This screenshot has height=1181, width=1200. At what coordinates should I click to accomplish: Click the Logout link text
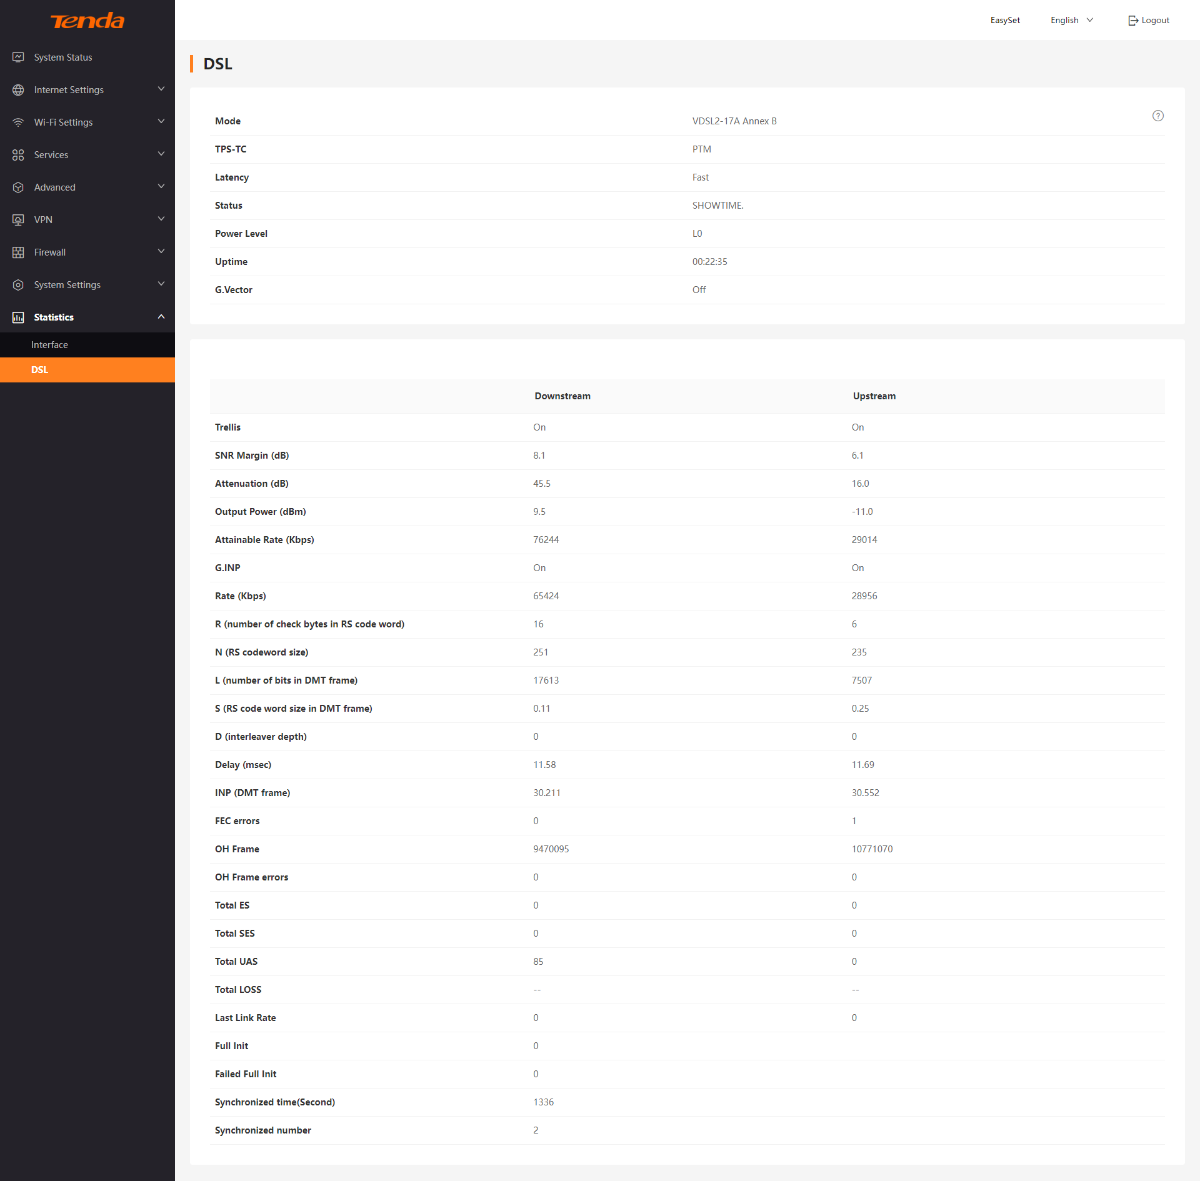pos(1155,20)
